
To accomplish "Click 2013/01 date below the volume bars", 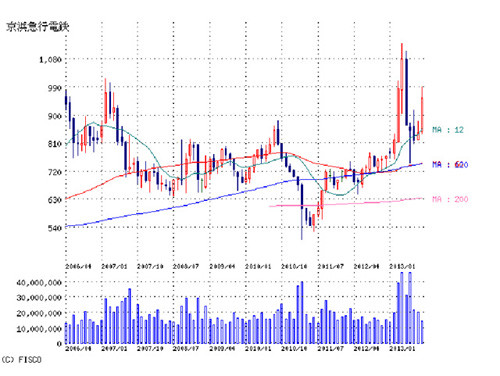I will click(402, 348).
